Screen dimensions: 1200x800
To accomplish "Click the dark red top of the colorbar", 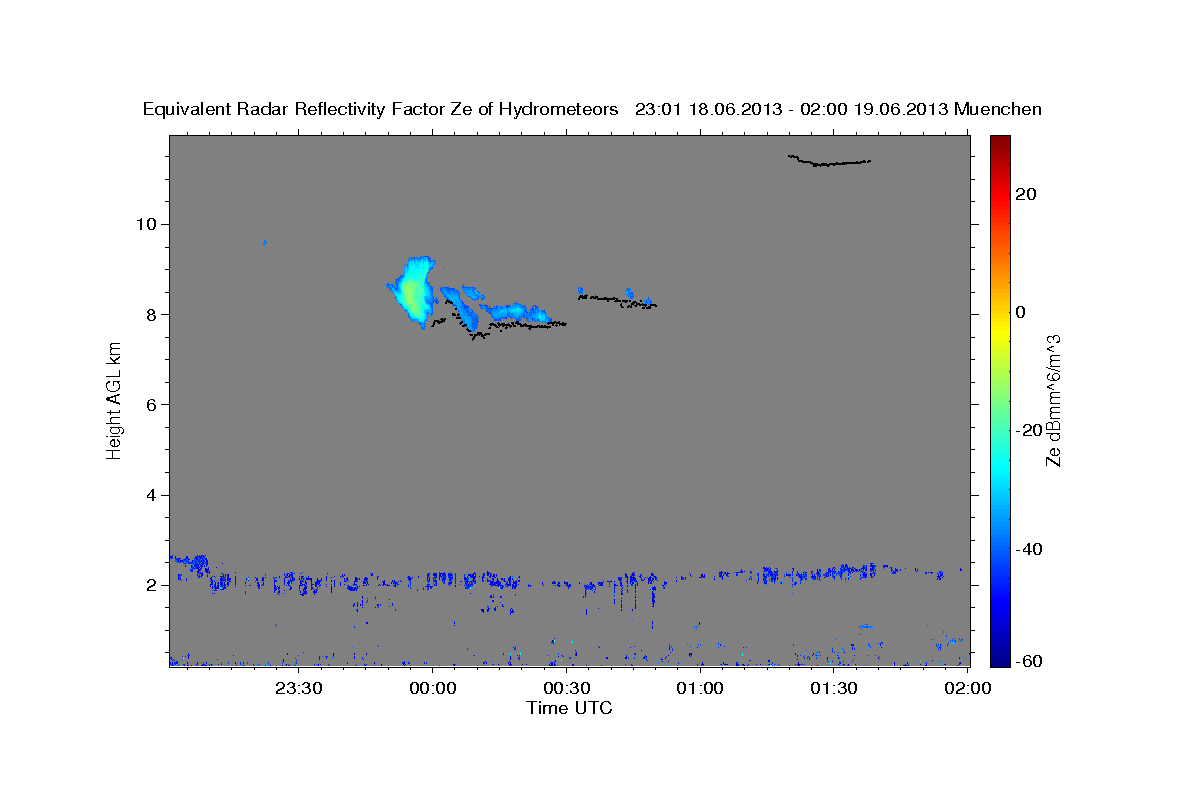I will tap(999, 142).
